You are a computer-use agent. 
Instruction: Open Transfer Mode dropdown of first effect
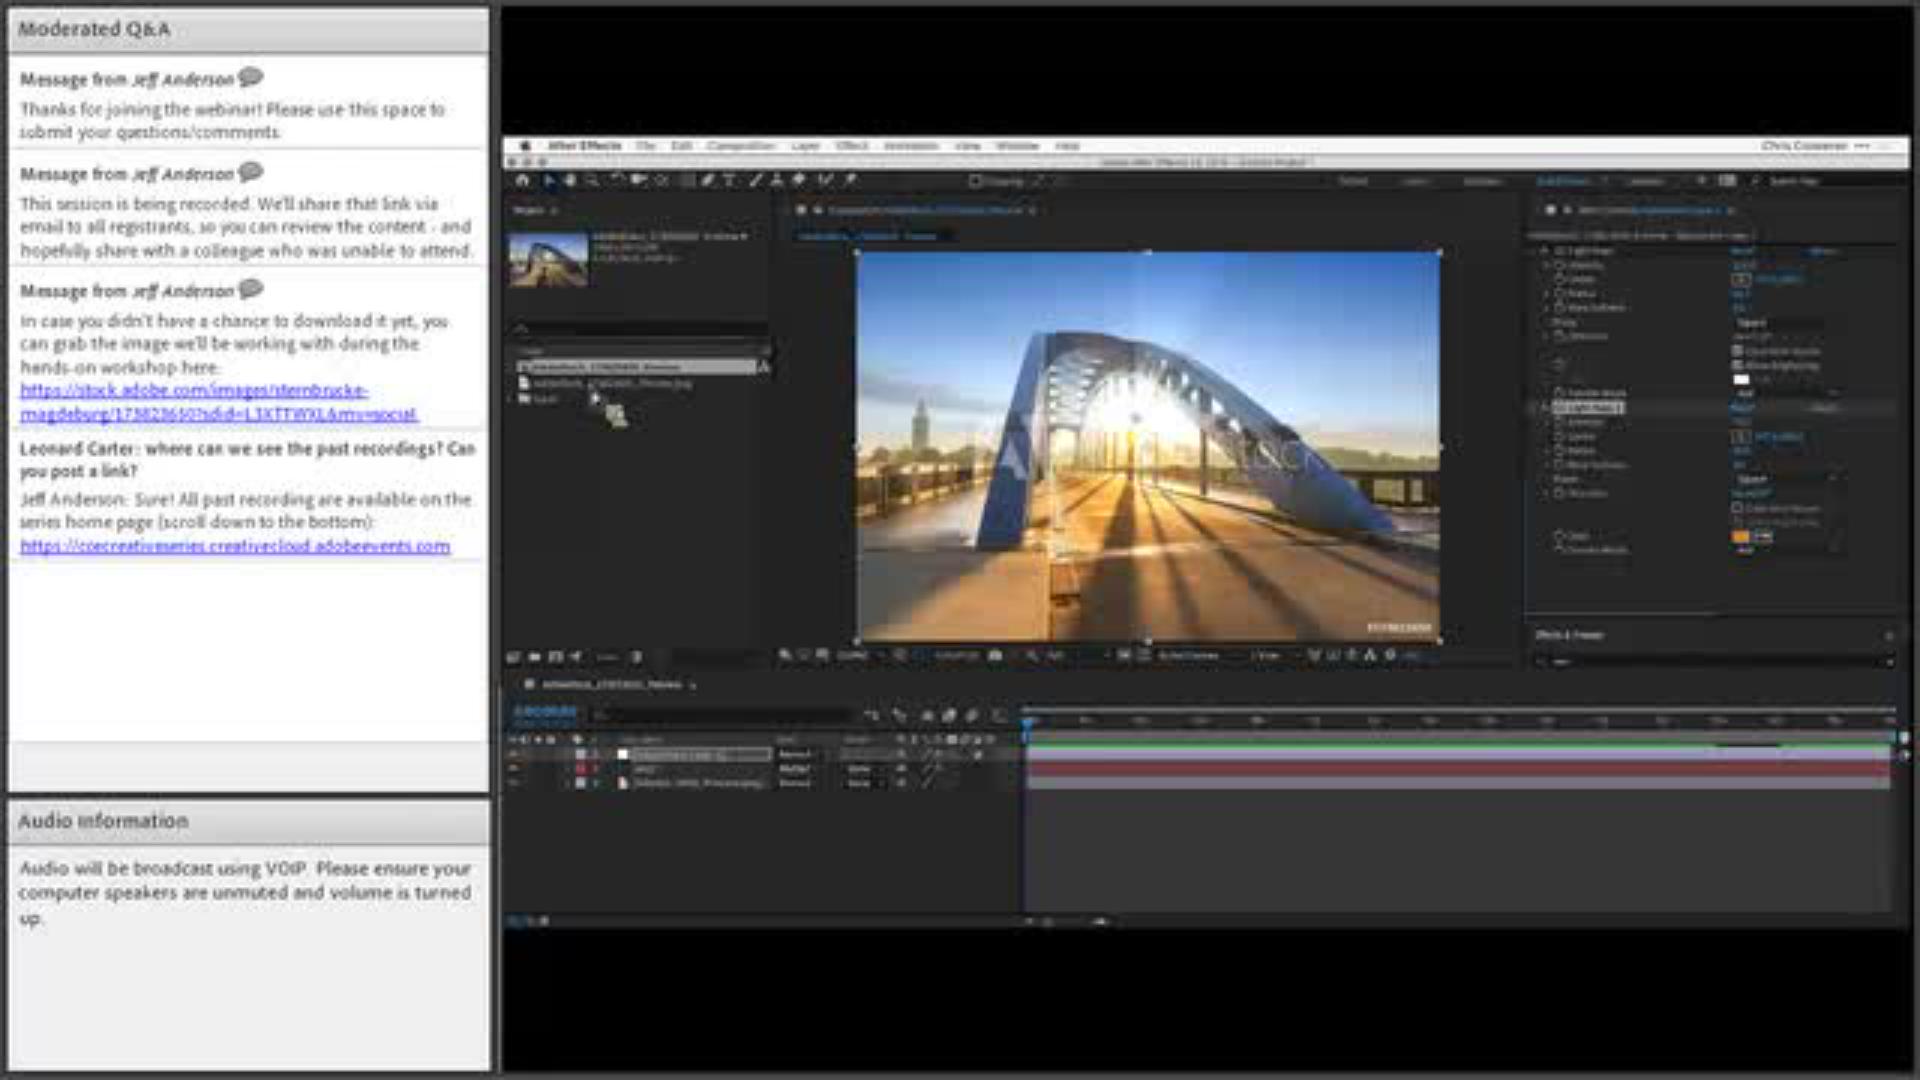(x=1788, y=393)
